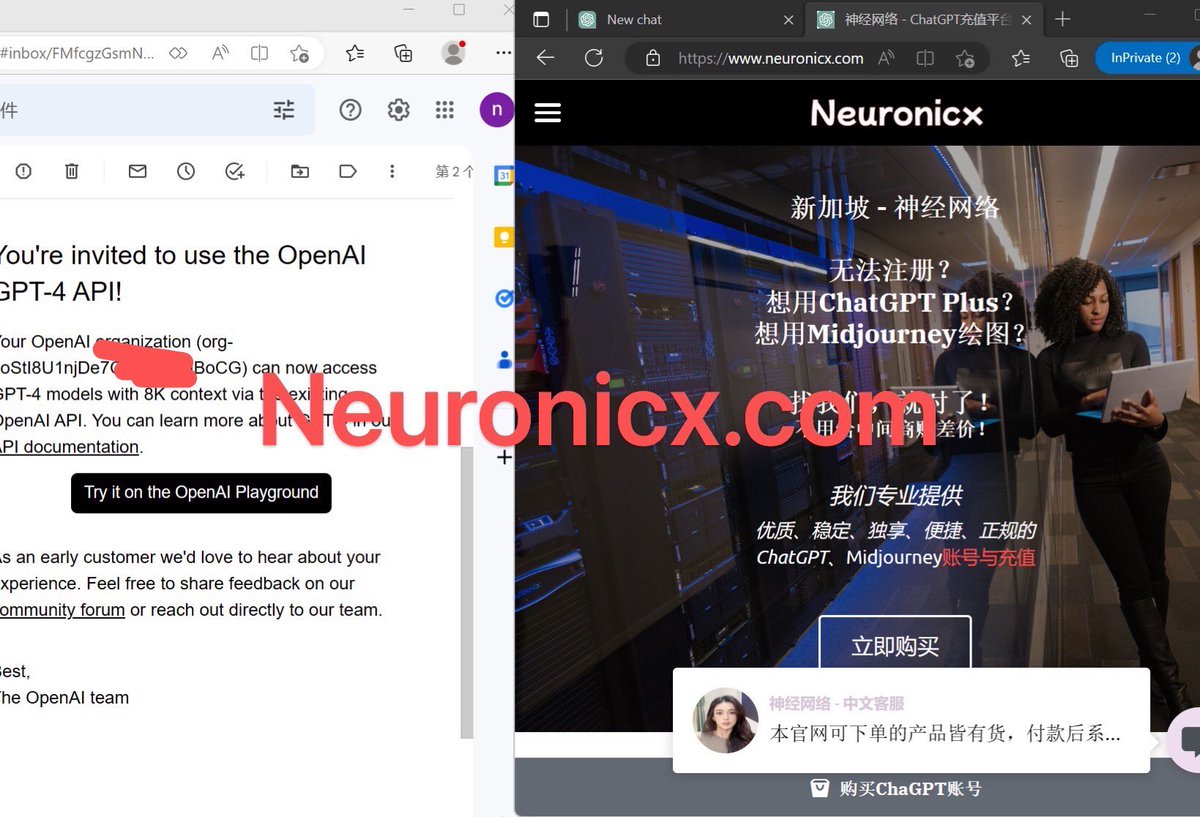The width and height of the screenshot is (1200, 817).
Task: Click Try it on the OpenAI Playground
Action: (200, 492)
